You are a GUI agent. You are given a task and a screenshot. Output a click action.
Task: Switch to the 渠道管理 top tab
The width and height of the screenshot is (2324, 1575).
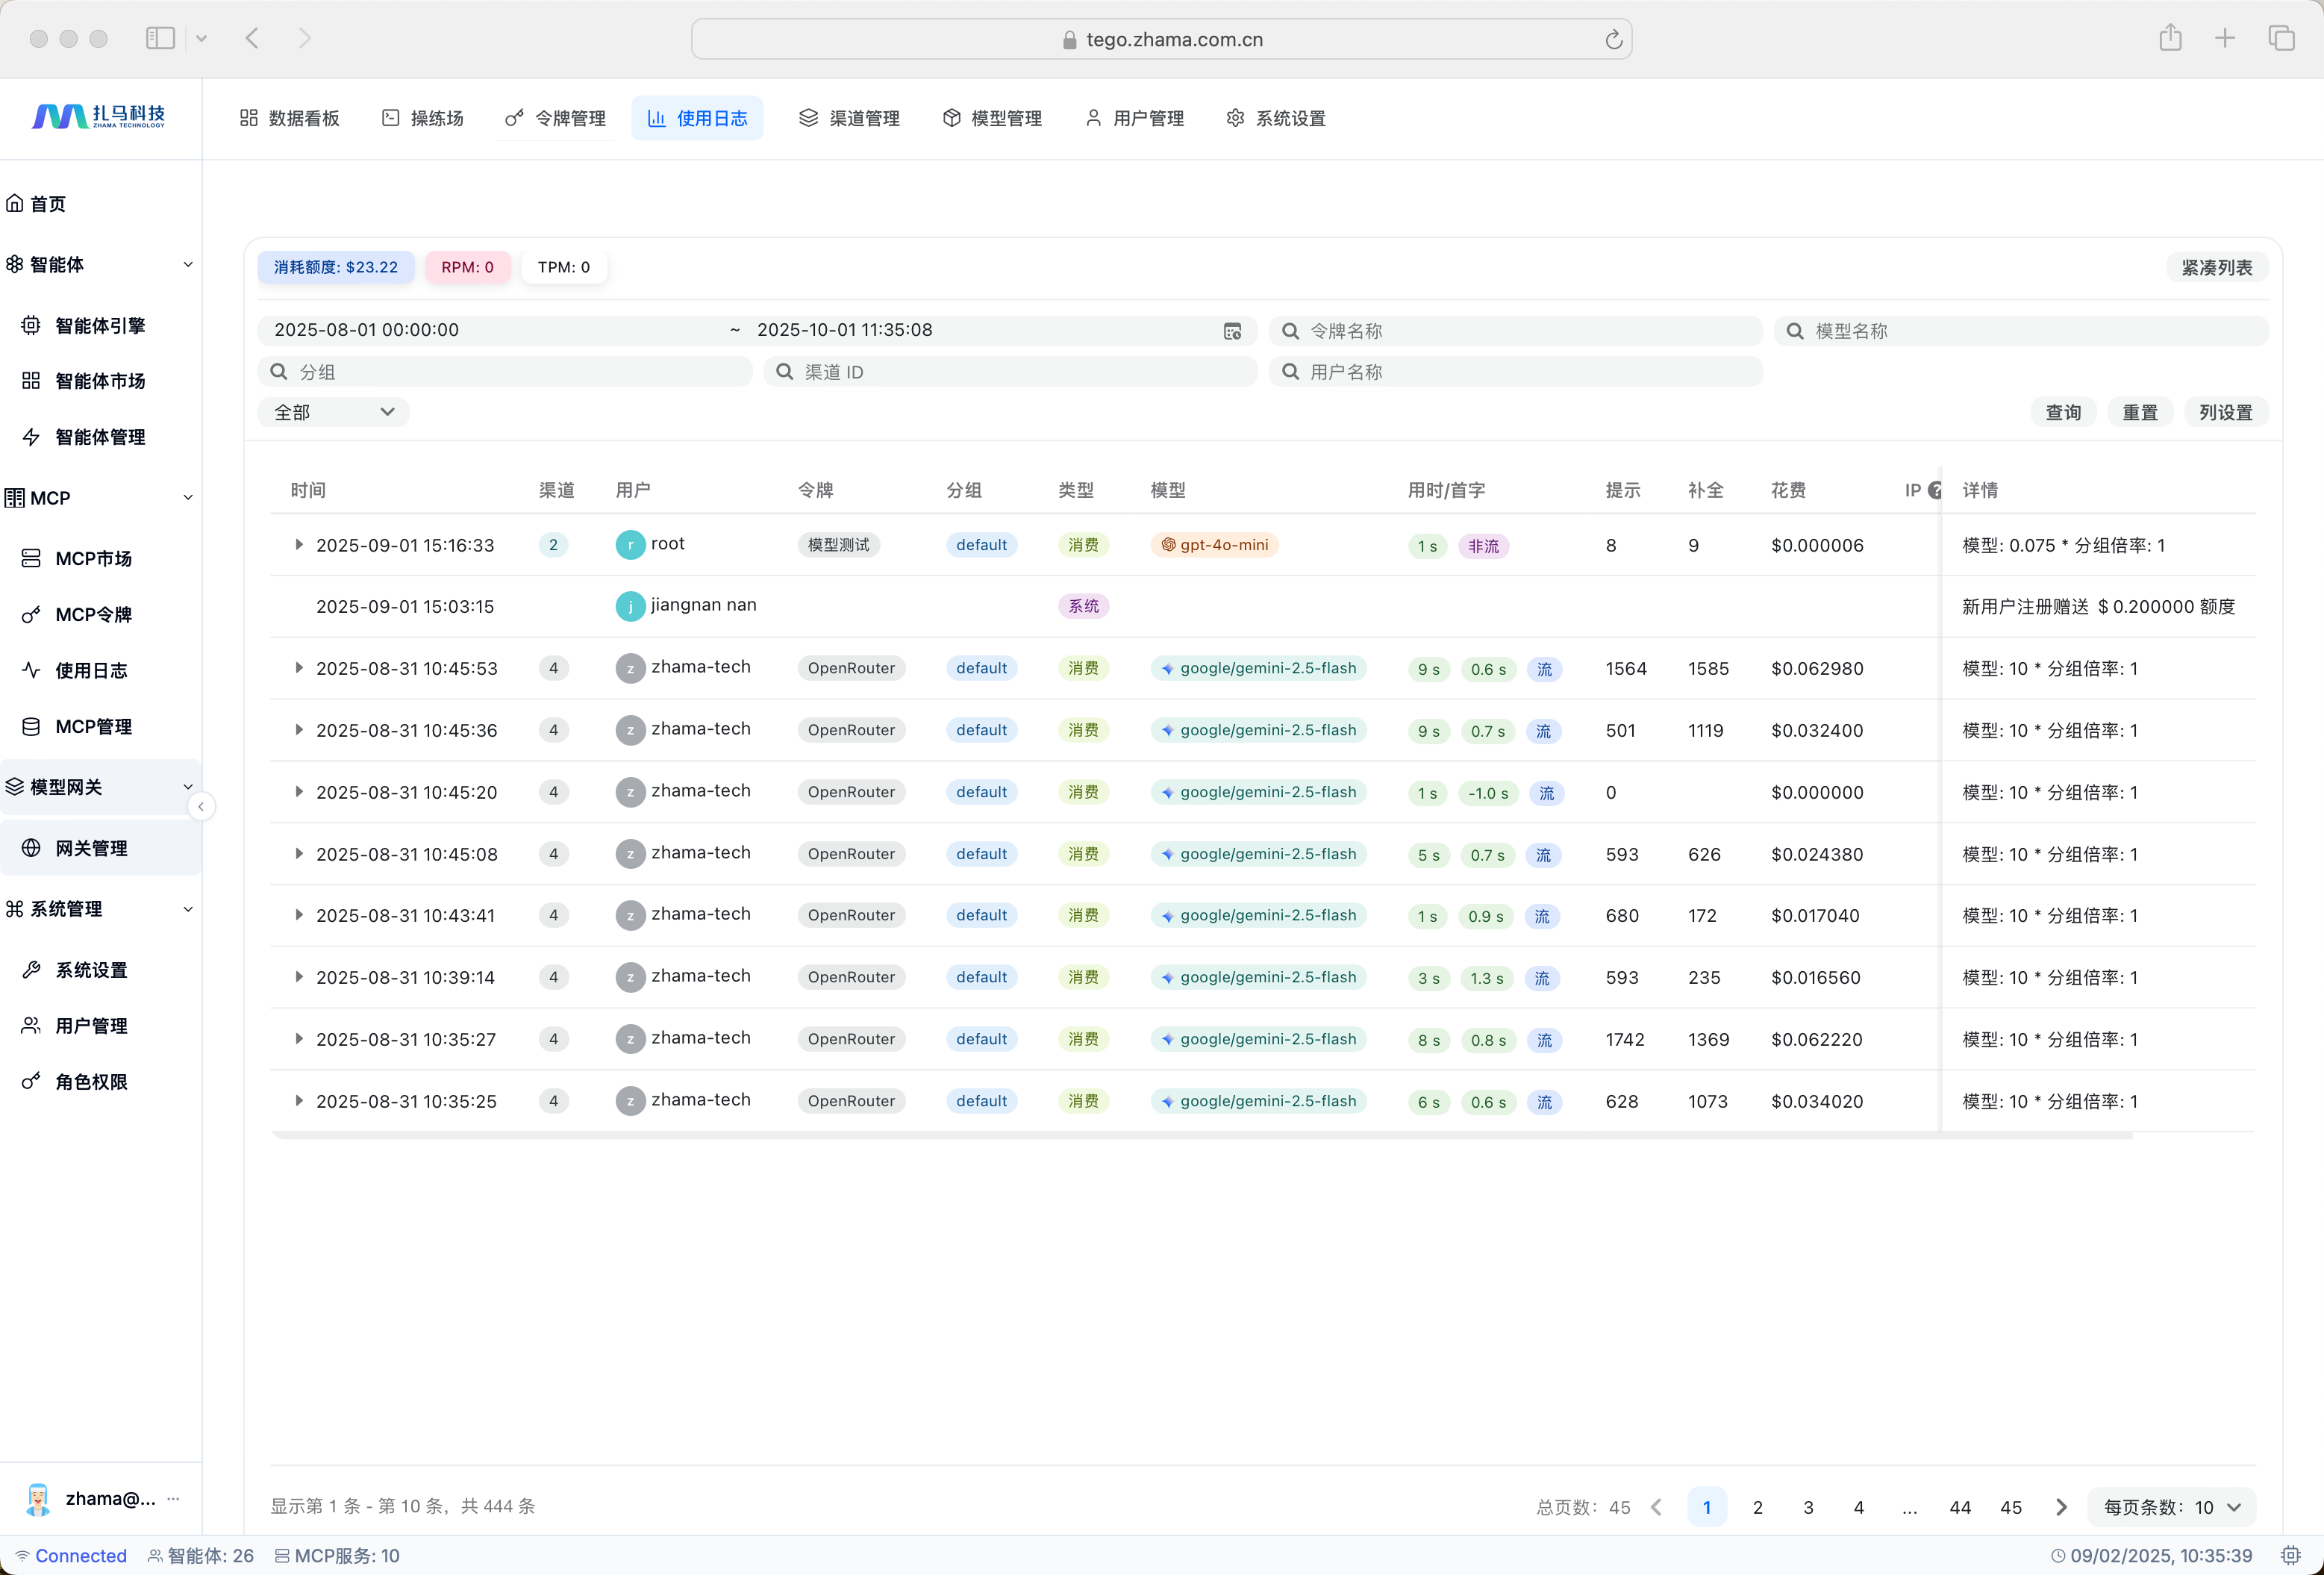tap(849, 118)
